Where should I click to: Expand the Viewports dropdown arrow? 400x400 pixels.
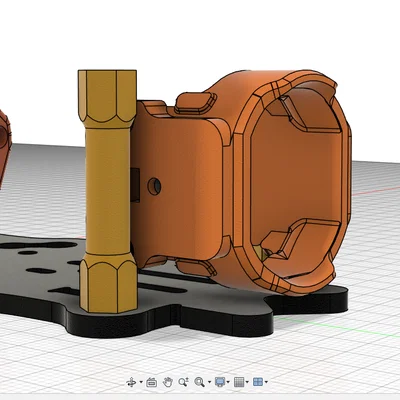(x=266, y=382)
